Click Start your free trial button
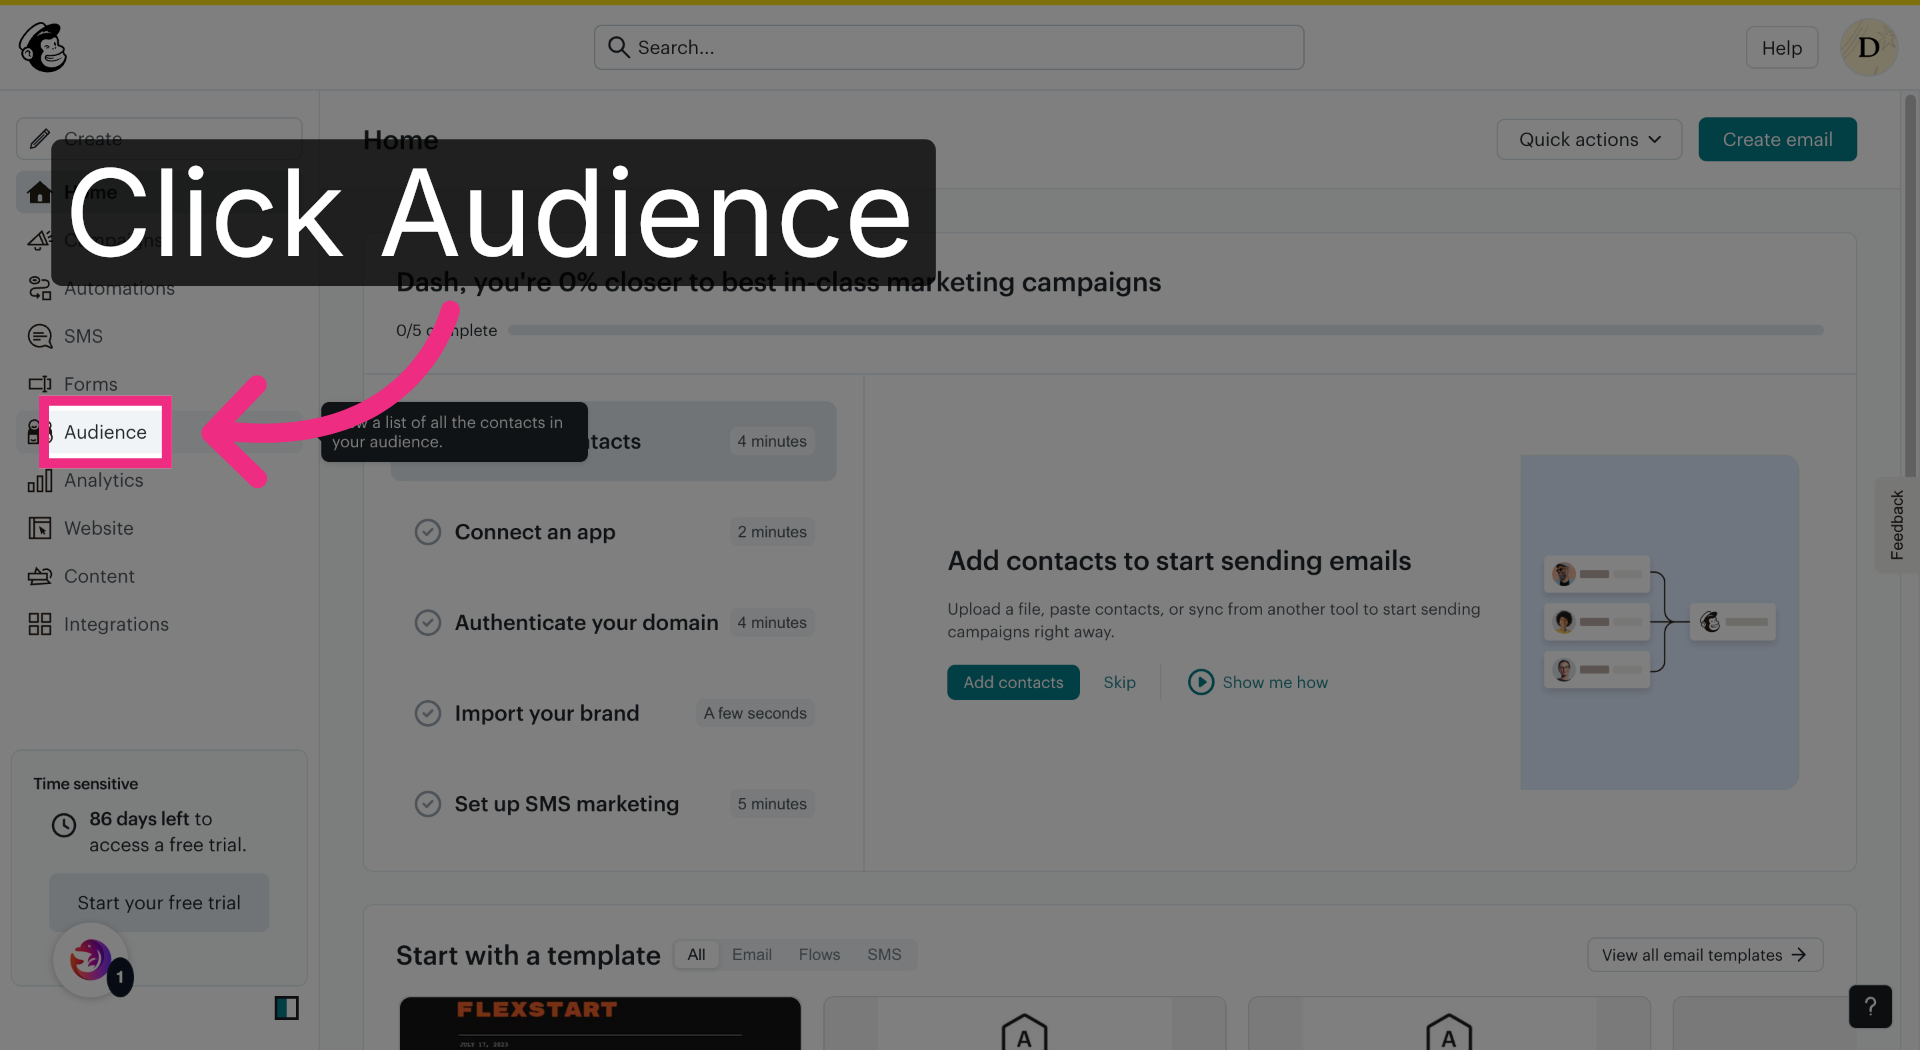Image resolution: width=1920 pixels, height=1050 pixels. (159, 903)
